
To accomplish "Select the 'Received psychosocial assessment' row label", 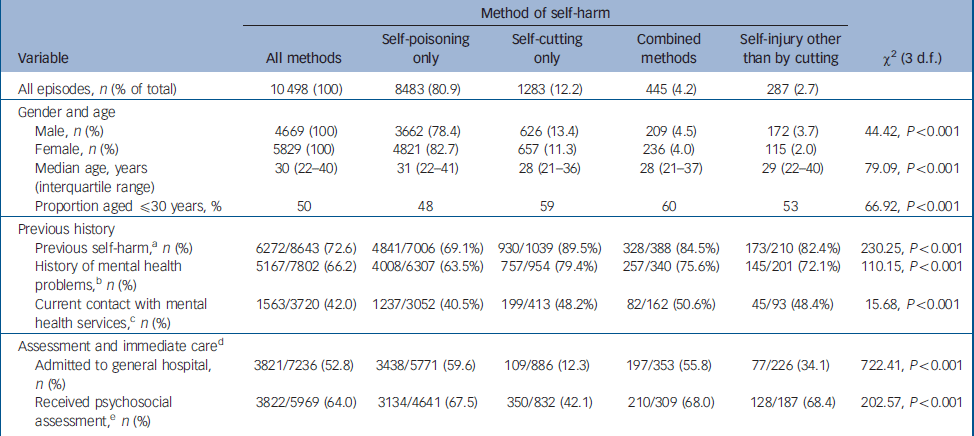I will [x=92, y=403].
